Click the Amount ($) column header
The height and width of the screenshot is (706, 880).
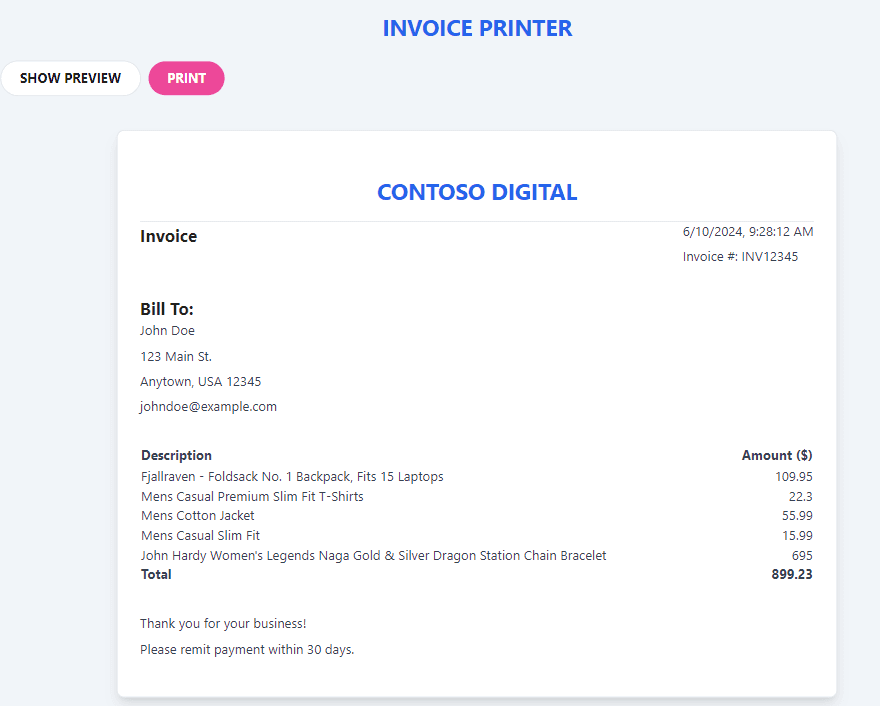coord(777,455)
